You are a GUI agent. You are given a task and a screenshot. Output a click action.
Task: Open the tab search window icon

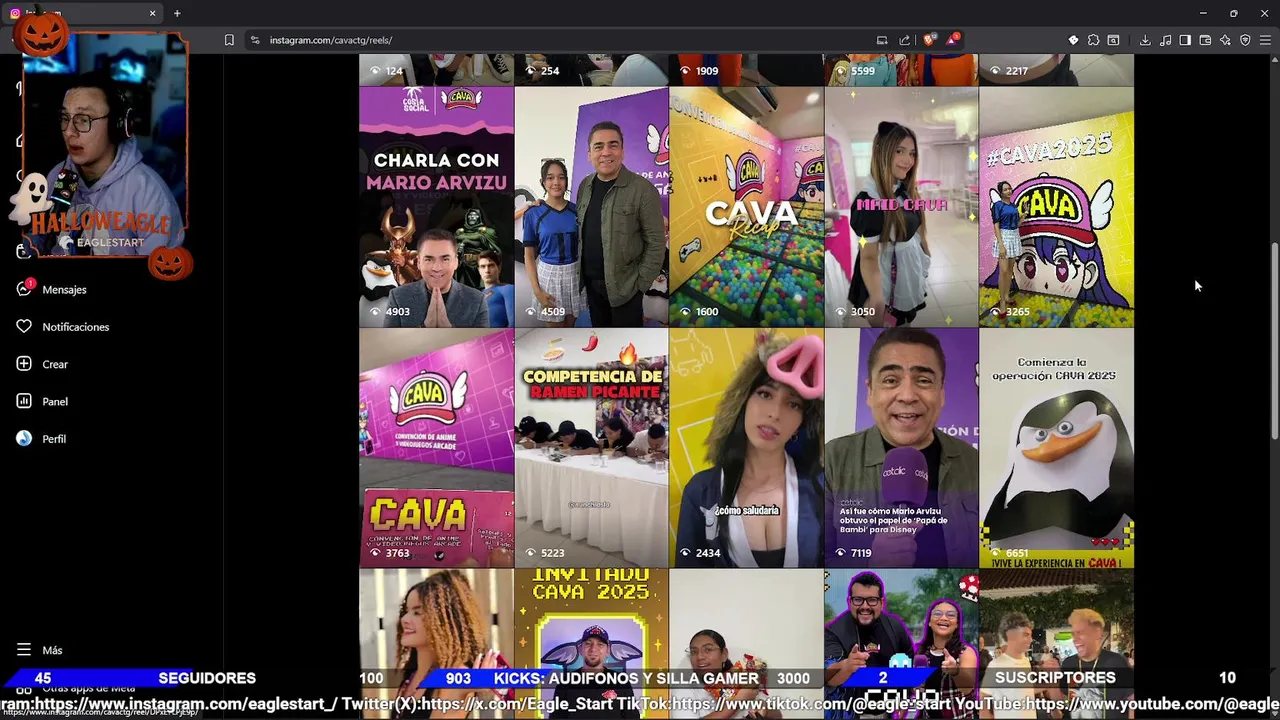pyautogui.click(x=1113, y=40)
